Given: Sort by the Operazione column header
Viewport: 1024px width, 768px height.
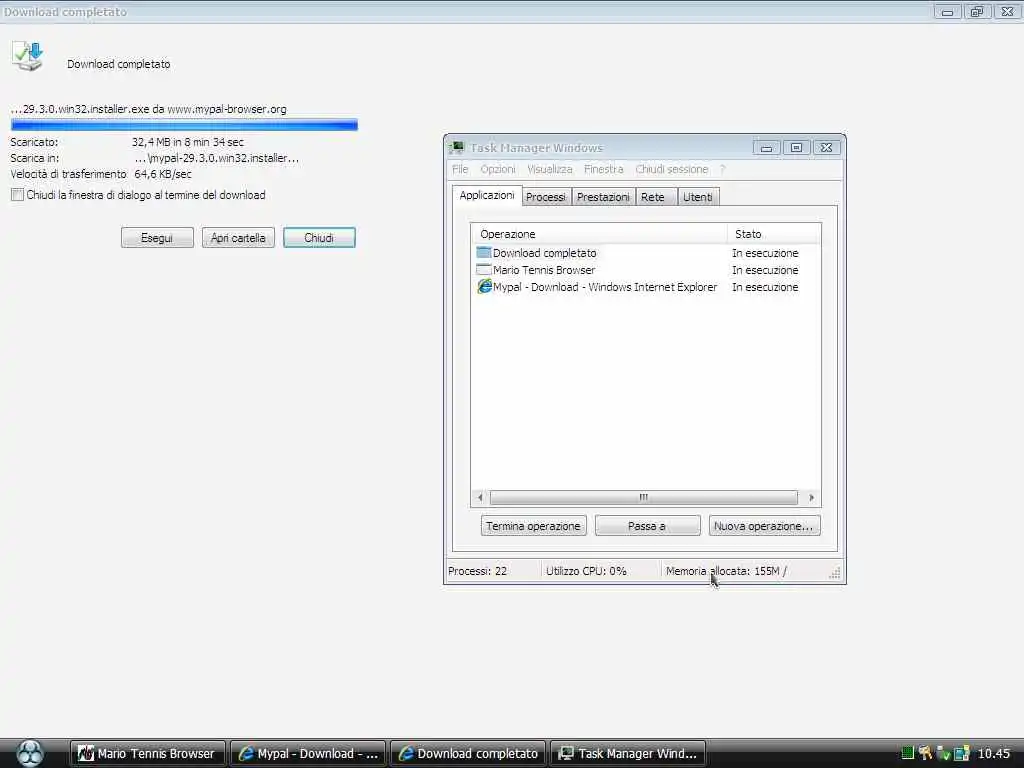Looking at the screenshot, I should [599, 234].
